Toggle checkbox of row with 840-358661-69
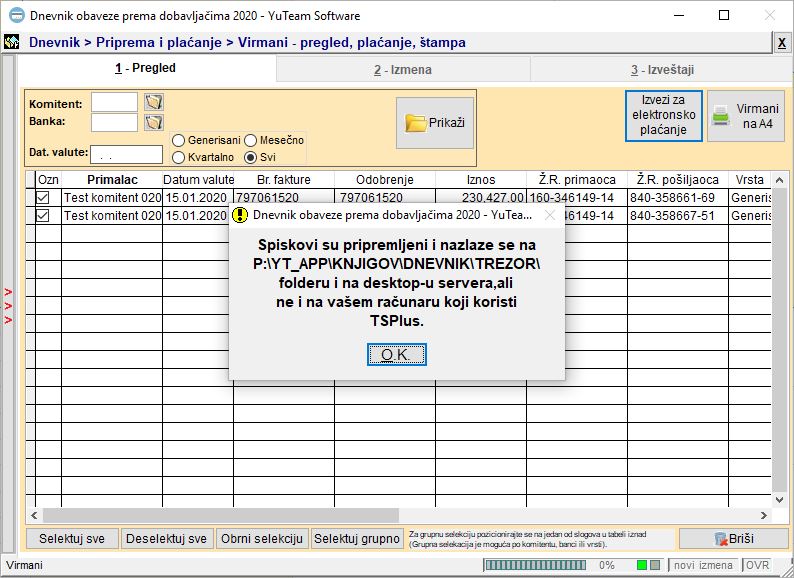Screen dimensions: 794x578 [43, 198]
